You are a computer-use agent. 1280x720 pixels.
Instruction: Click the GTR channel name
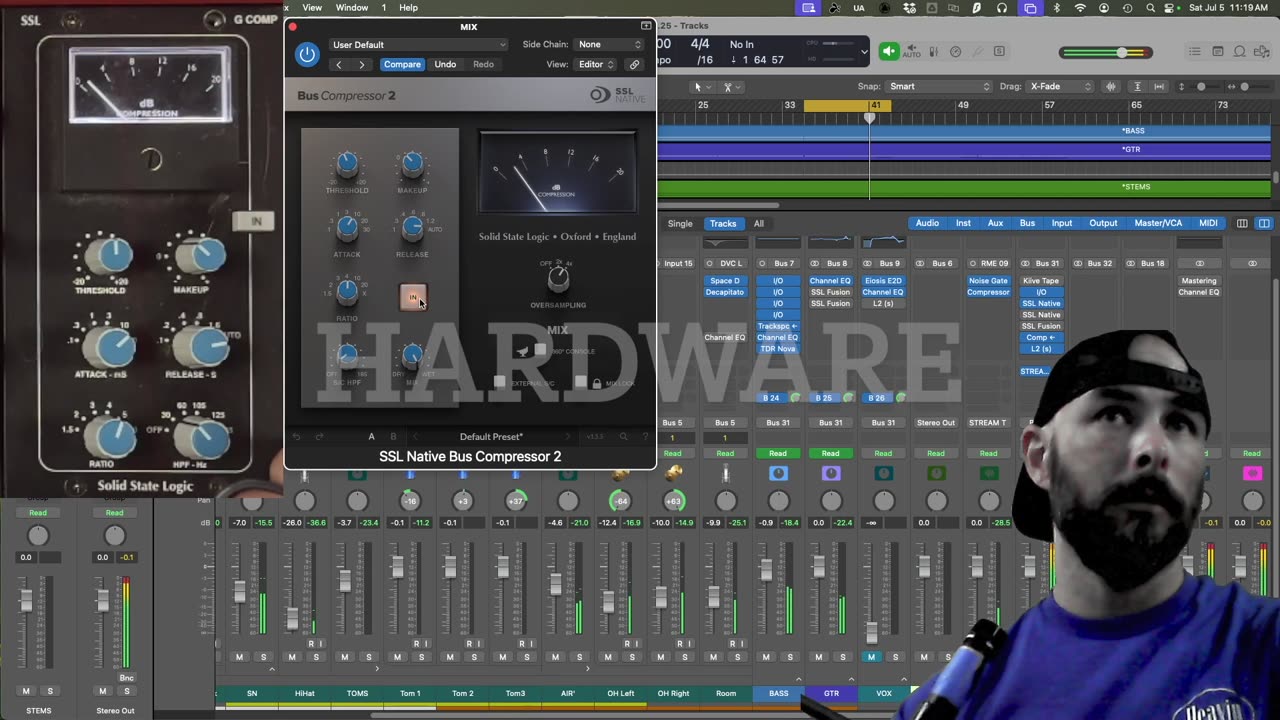pyautogui.click(x=831, y=693)
